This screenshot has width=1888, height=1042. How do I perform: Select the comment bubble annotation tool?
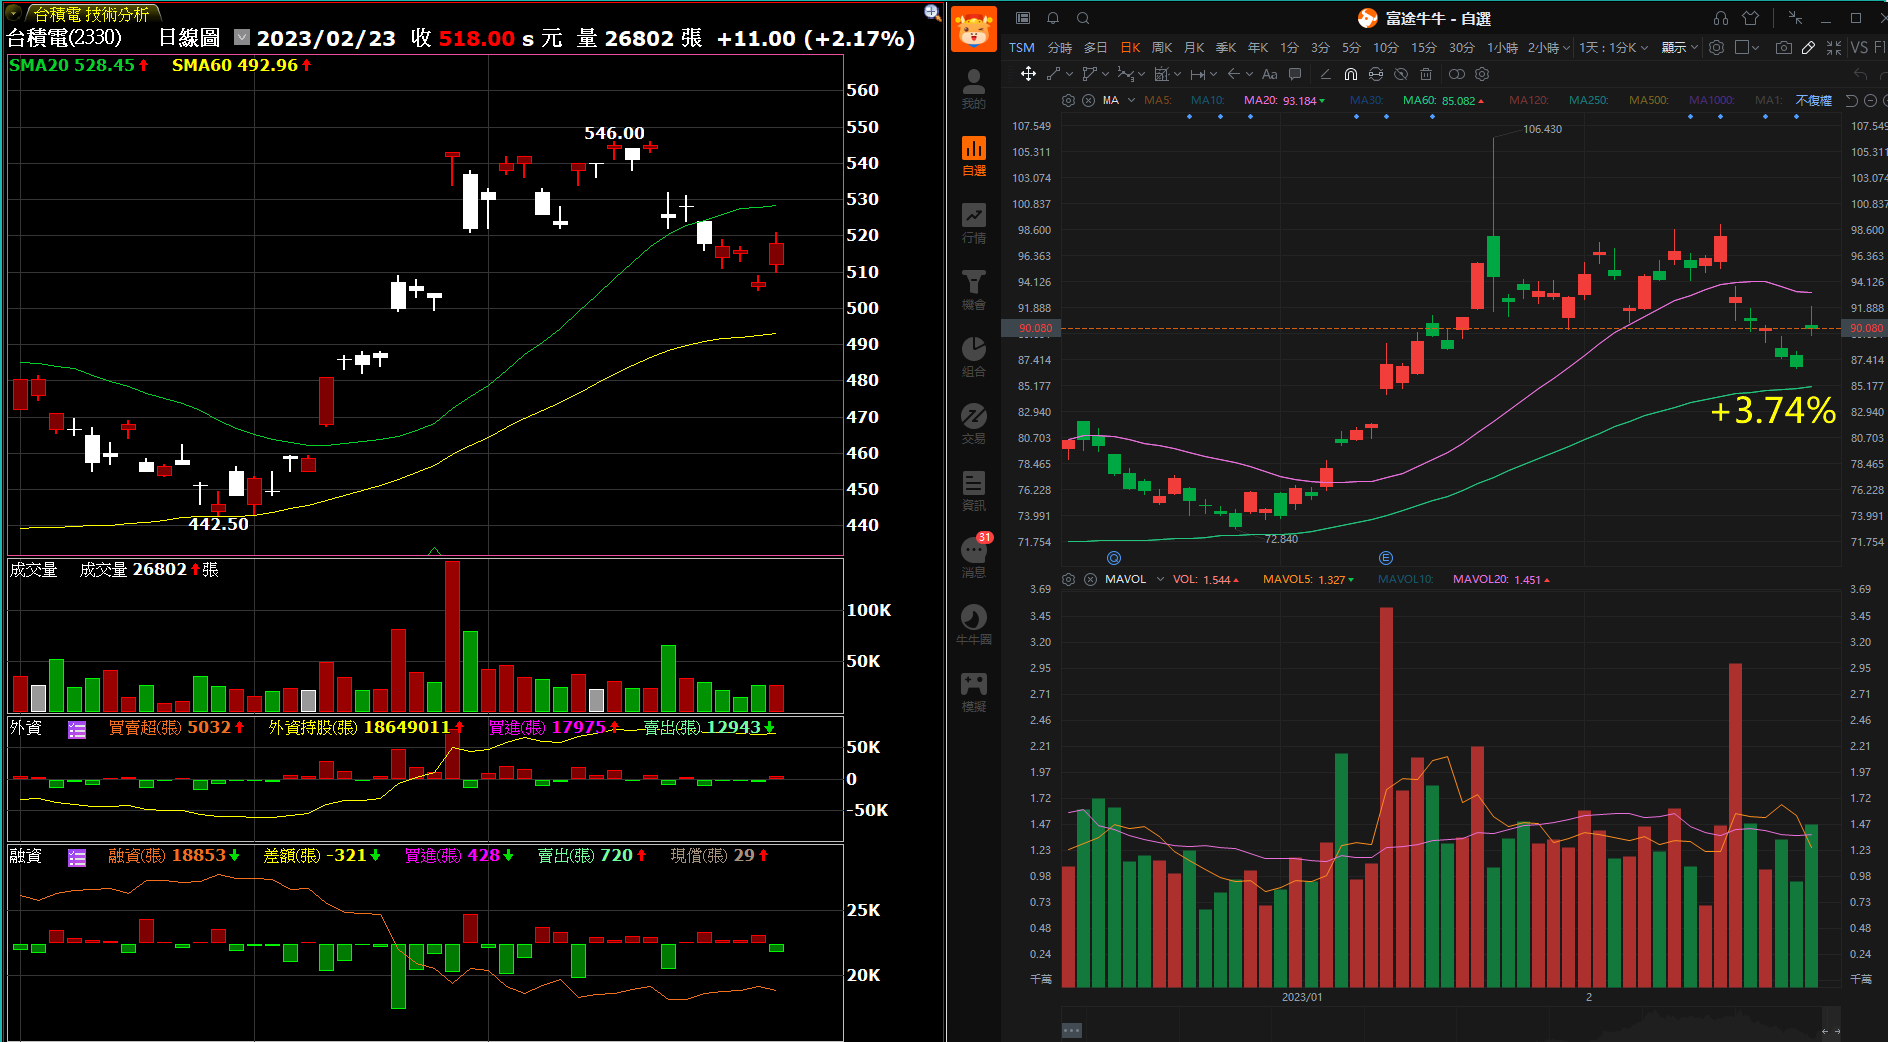tap(1295, 74)
